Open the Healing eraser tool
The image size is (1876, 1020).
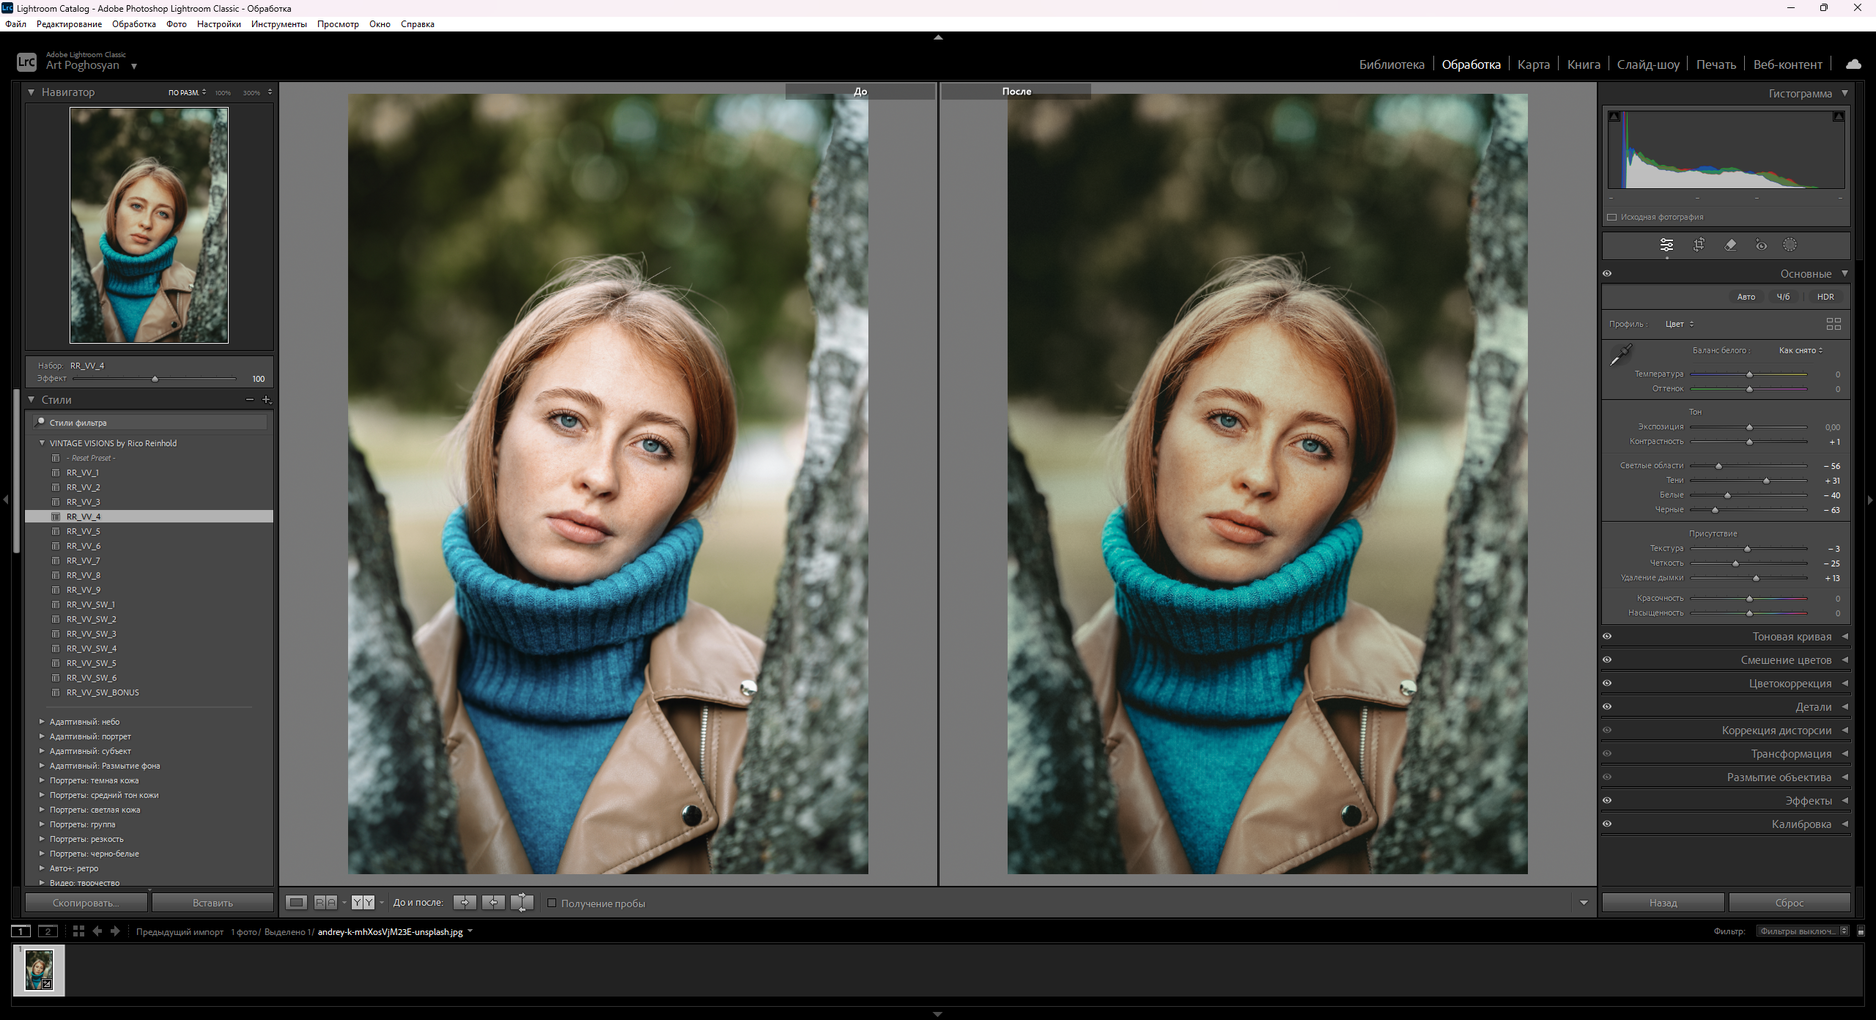(x=1730, y=245)
